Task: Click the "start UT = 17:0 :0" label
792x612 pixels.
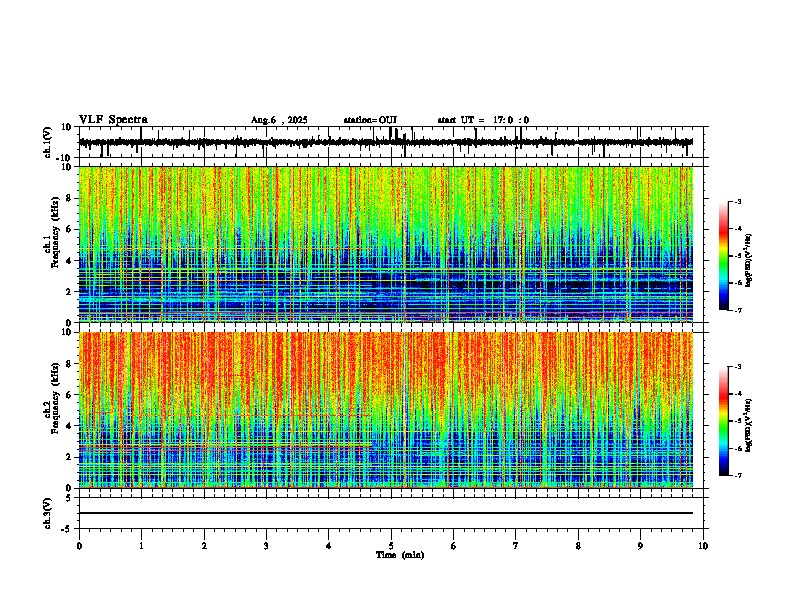Action: point(483,120)
